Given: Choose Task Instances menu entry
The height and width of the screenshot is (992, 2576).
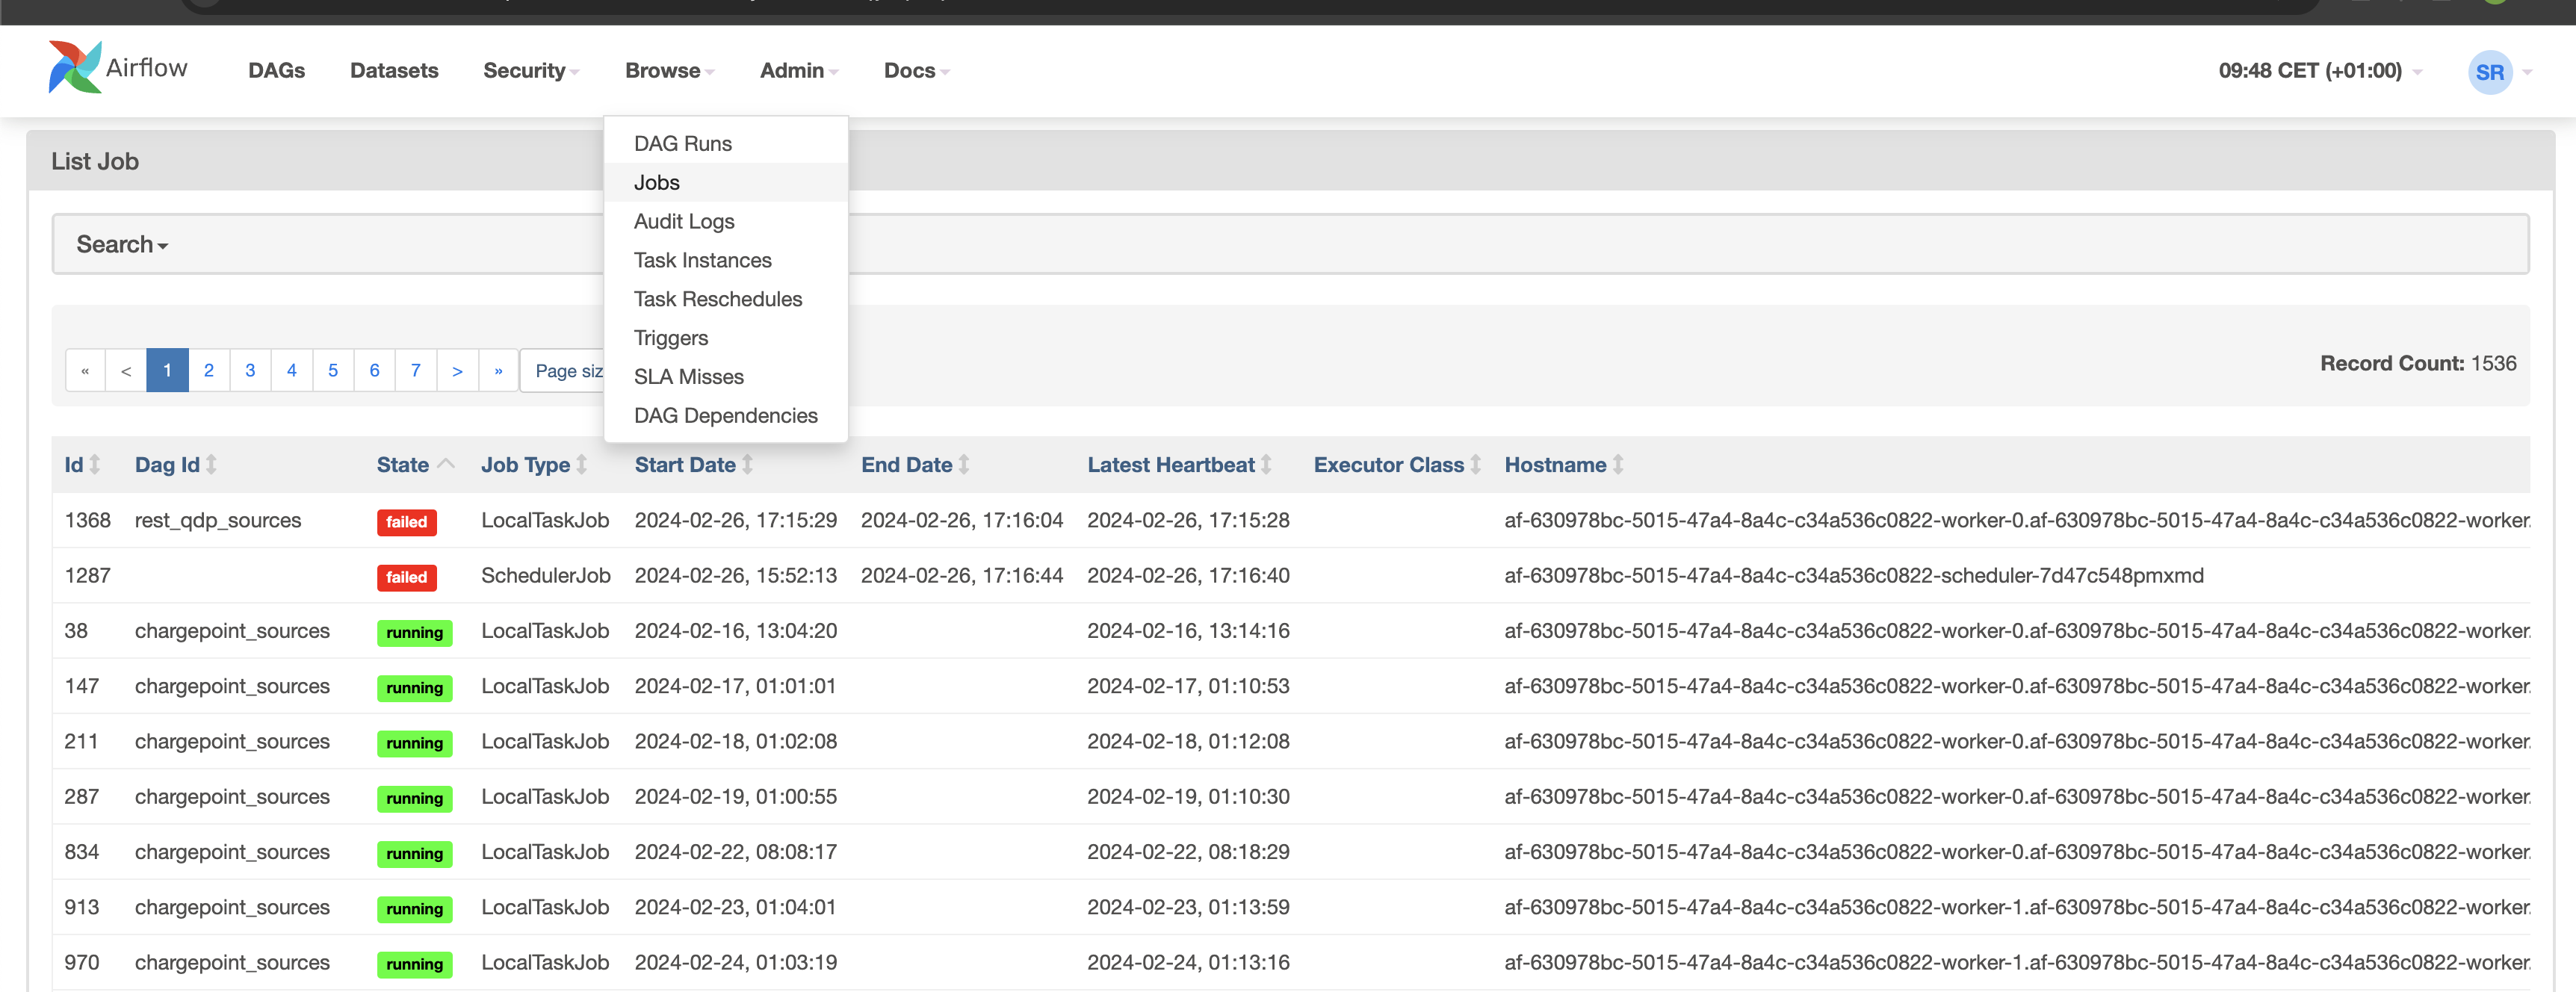Looking at the screenshot, I should (726, 260).
